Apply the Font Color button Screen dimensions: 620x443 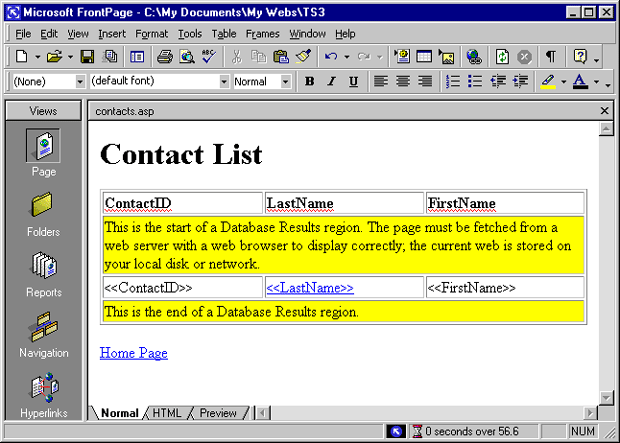(580, 81)
